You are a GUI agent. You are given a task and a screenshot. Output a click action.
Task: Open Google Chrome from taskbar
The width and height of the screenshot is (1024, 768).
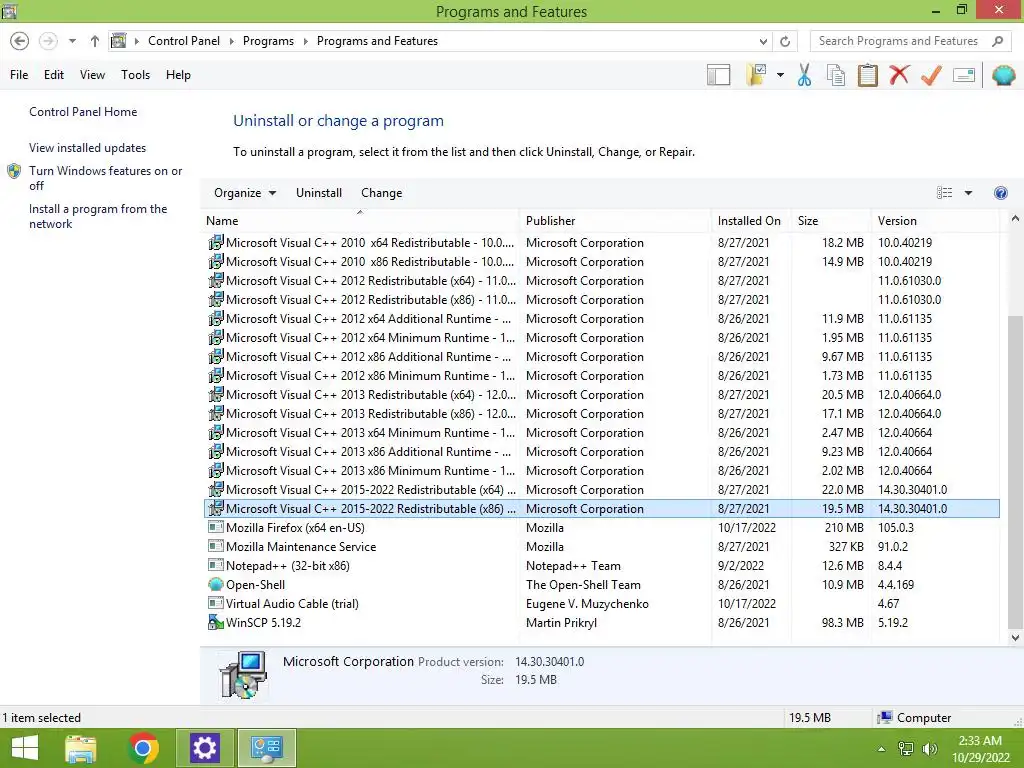(x=144, y=748)
